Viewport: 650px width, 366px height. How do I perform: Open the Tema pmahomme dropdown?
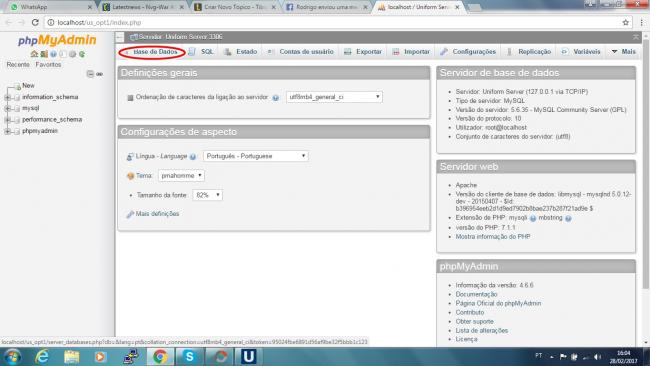pos(181,176)
